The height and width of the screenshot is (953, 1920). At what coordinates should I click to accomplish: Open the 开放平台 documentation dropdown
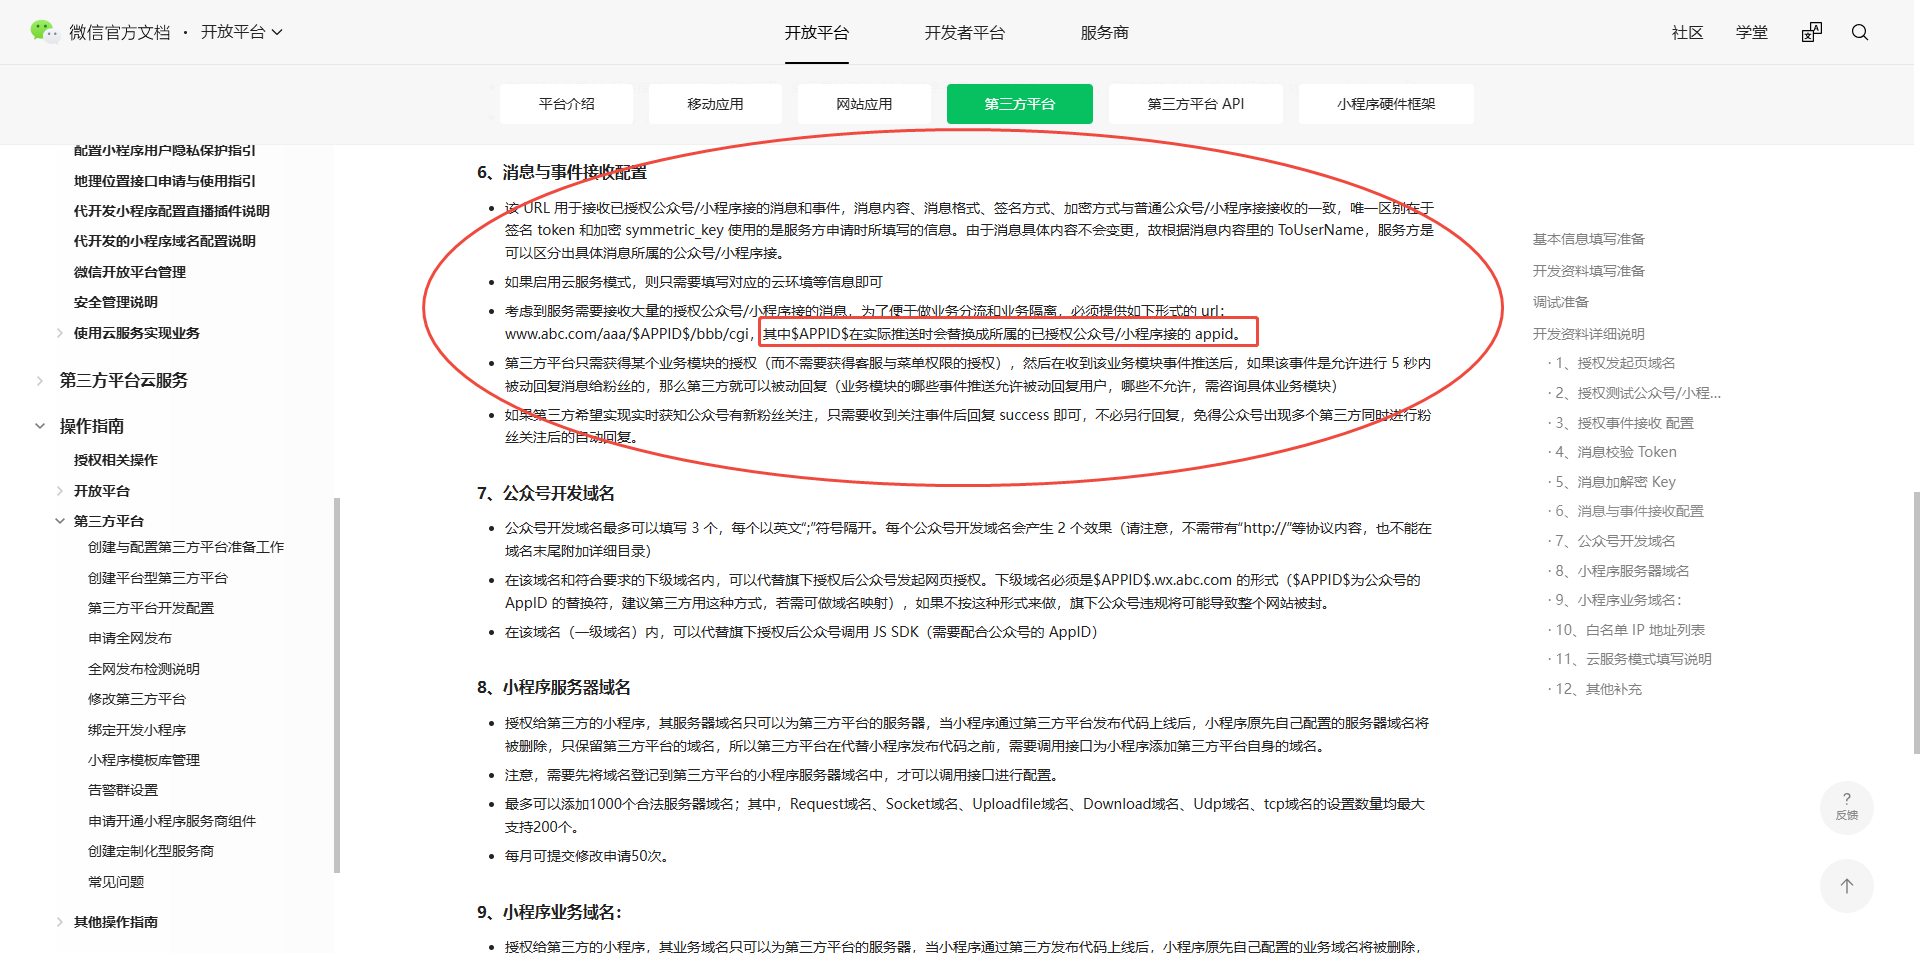242,32
